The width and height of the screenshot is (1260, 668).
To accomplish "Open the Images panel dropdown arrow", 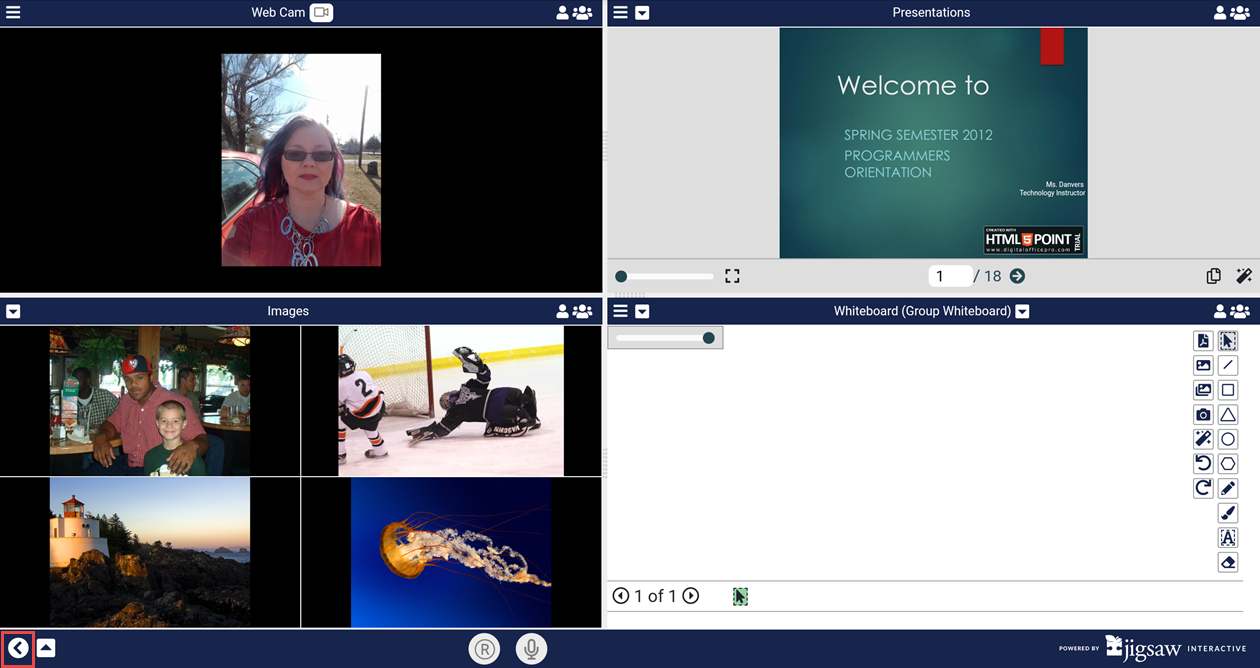I will coord(13,312).
